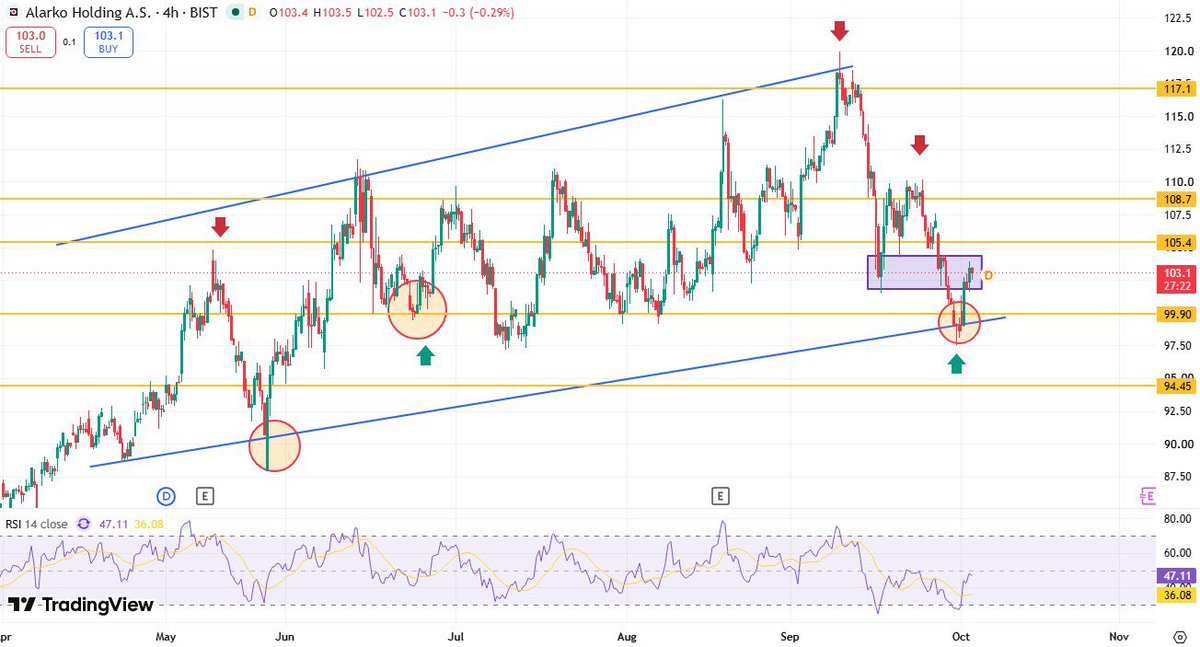Click the SELL 103.0 button
Image resolution: width=1200 pixels, height=647 pixels.
pyautogui.click(x=30, y=42)
